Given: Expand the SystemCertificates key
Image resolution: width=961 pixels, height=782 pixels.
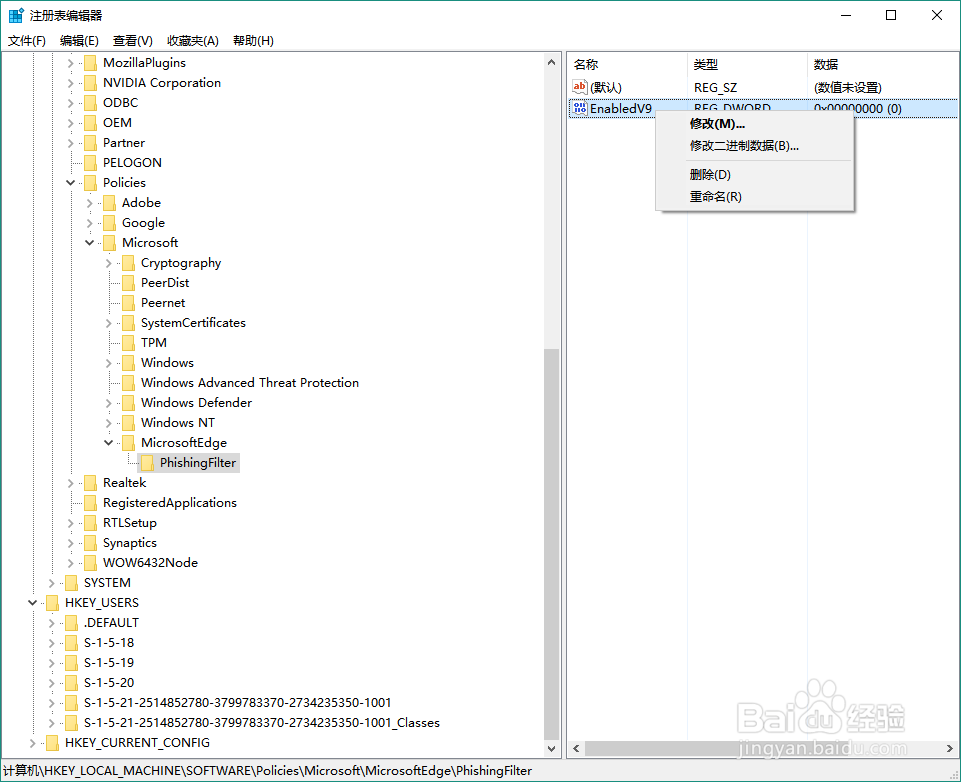Looking at the screenshot, I should pyautogui.click(x=108, y=323).
